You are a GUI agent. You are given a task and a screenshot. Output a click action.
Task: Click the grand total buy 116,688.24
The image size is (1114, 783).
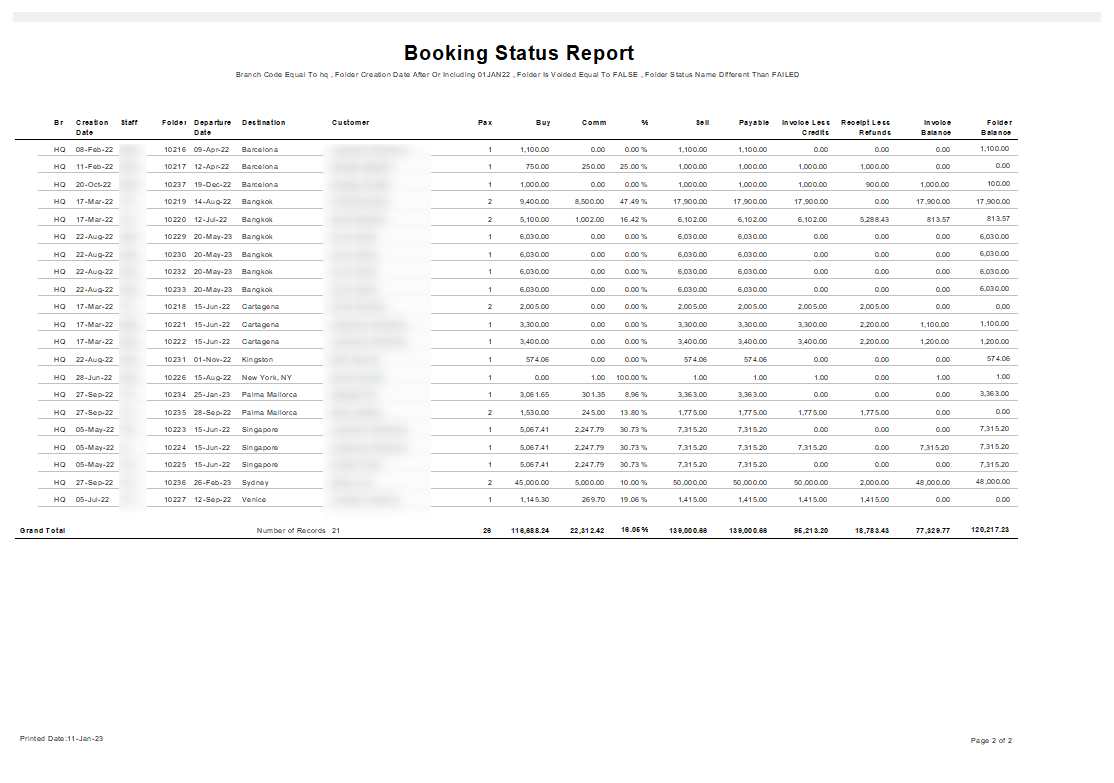click(530, 531)
